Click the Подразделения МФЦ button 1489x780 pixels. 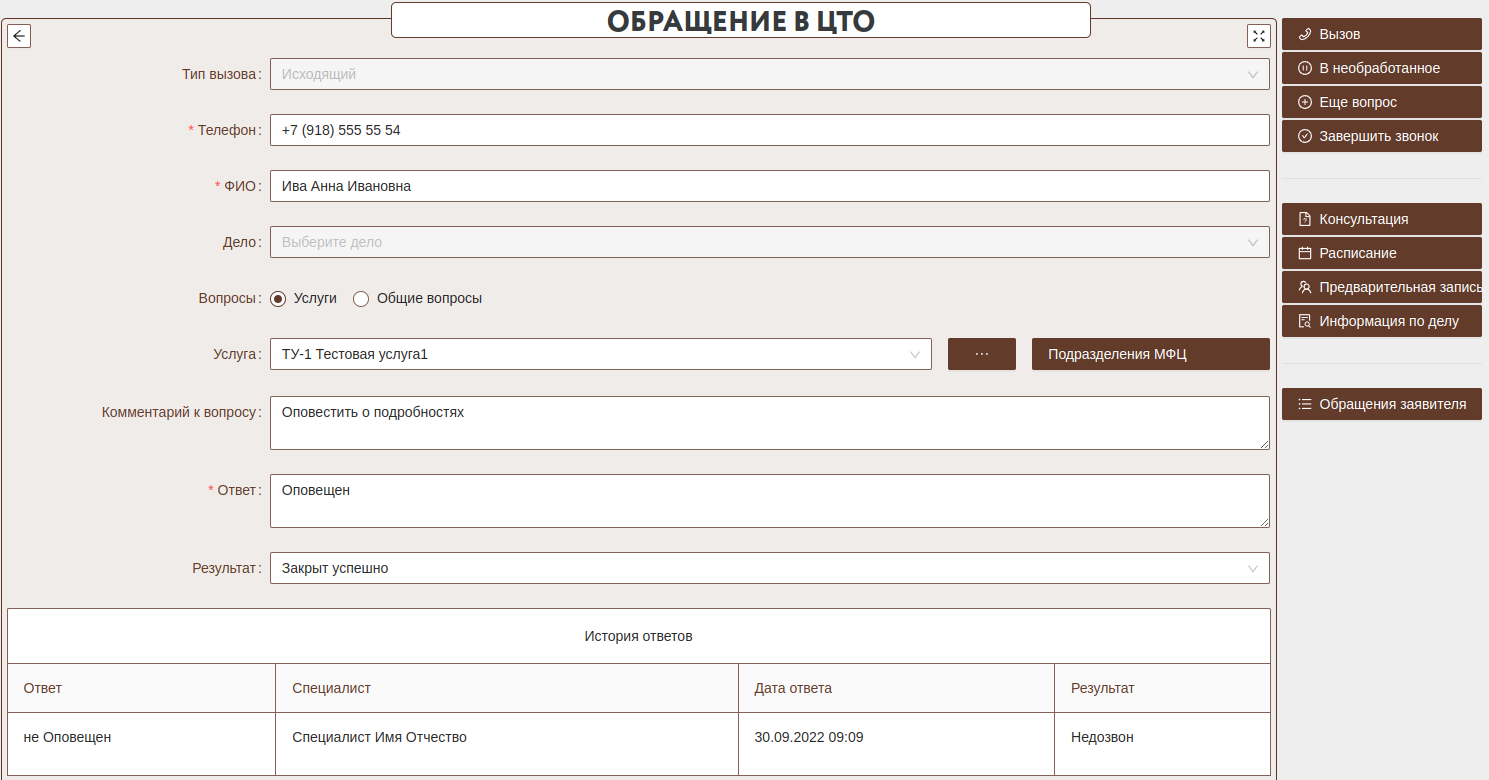click(x=1150, y=354)
